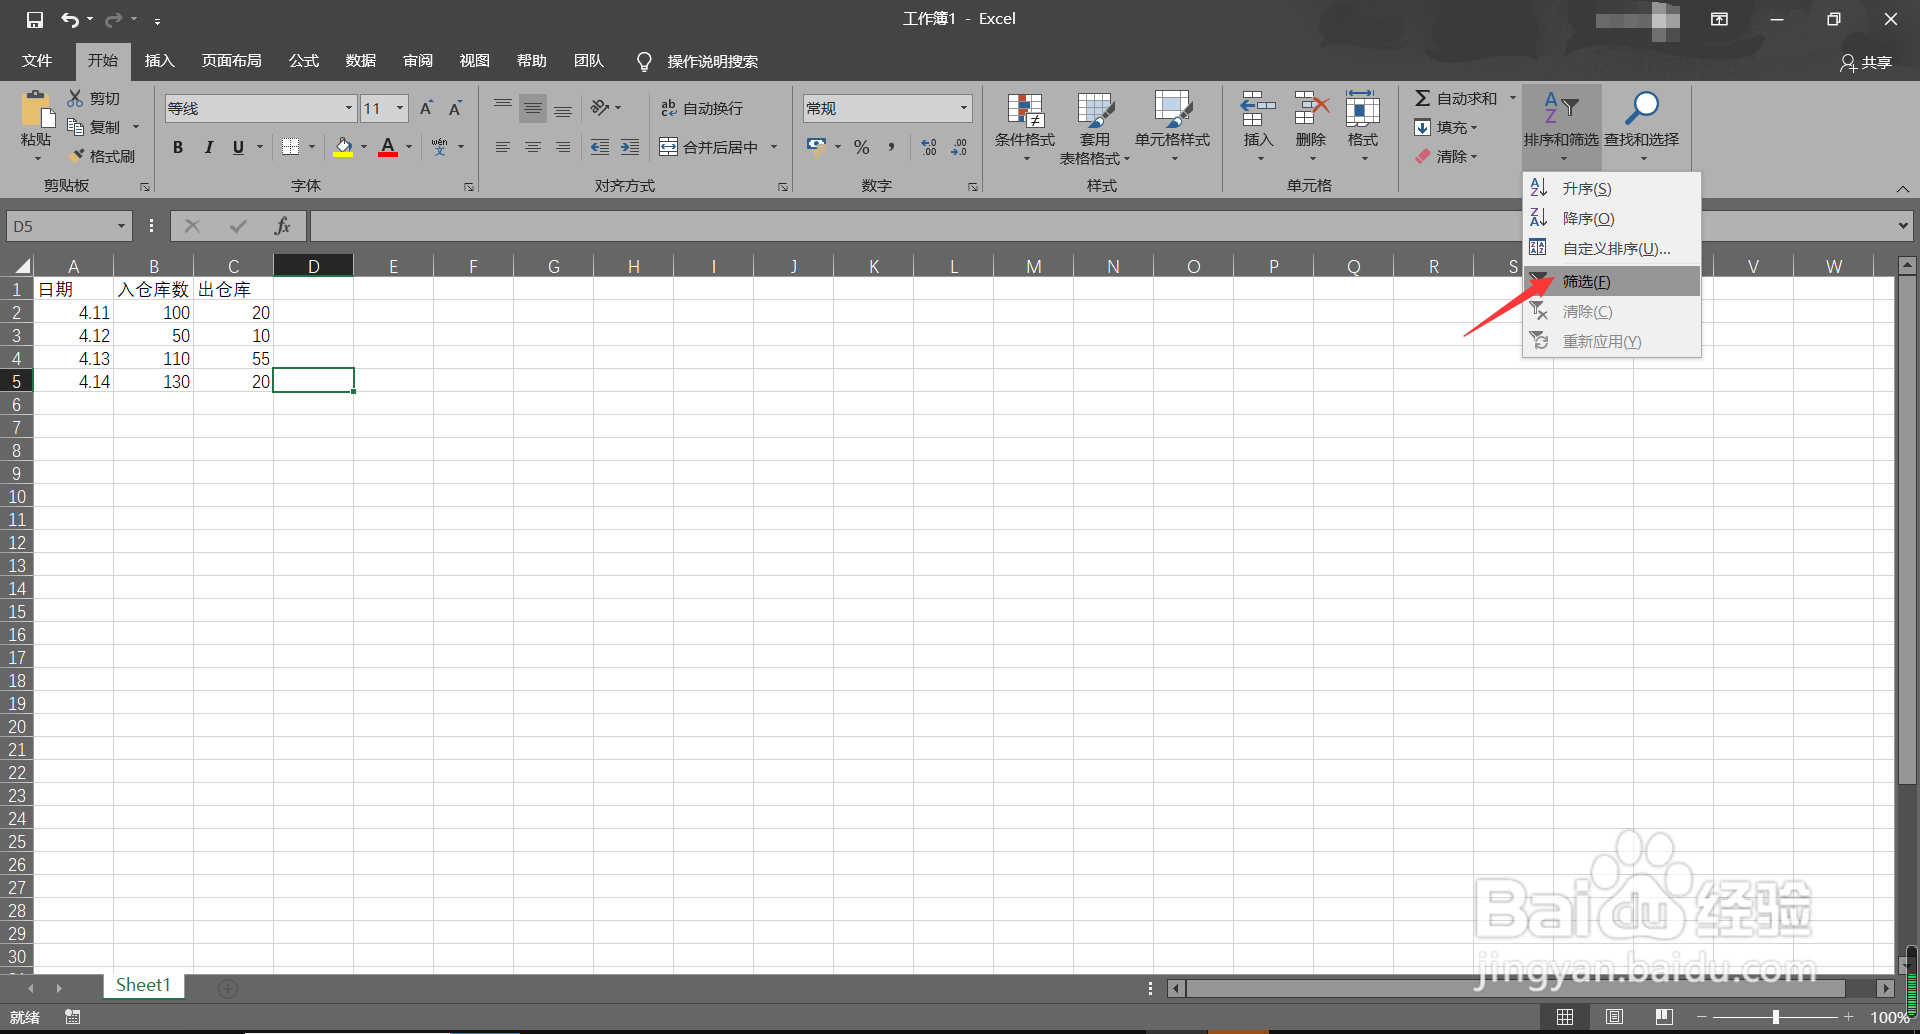This screenshot has height=1034, width=1920.
Task: Apply red font color swatch
Action: click(388, 147)
